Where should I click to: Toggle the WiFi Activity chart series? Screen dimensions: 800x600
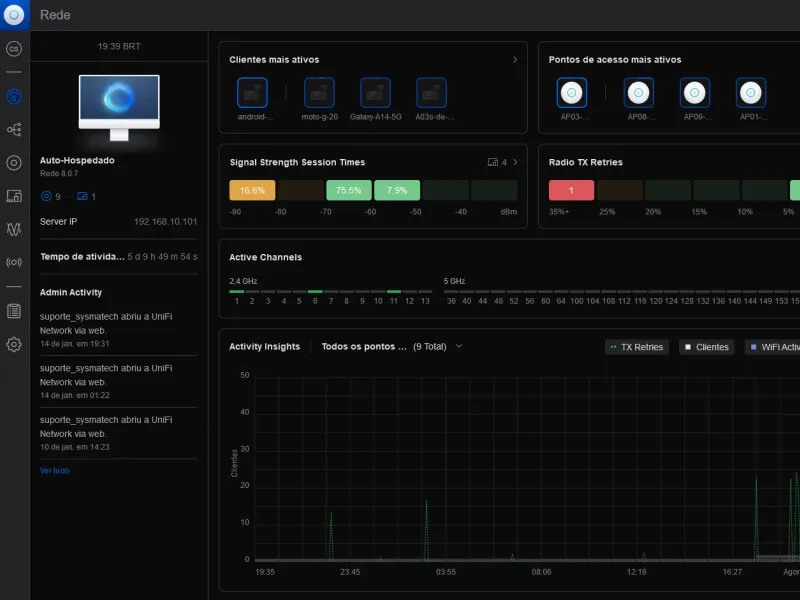click(773, 347)
